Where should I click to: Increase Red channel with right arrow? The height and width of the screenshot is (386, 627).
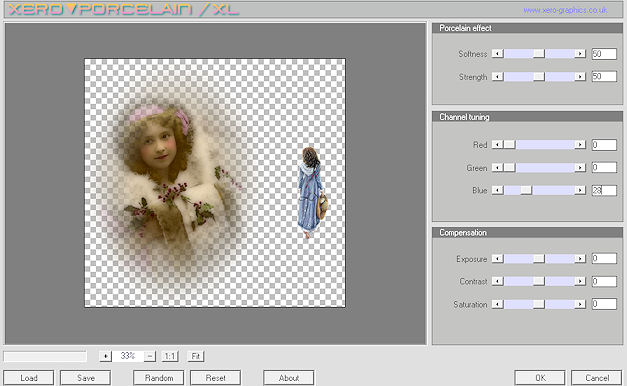click(580, 144)
